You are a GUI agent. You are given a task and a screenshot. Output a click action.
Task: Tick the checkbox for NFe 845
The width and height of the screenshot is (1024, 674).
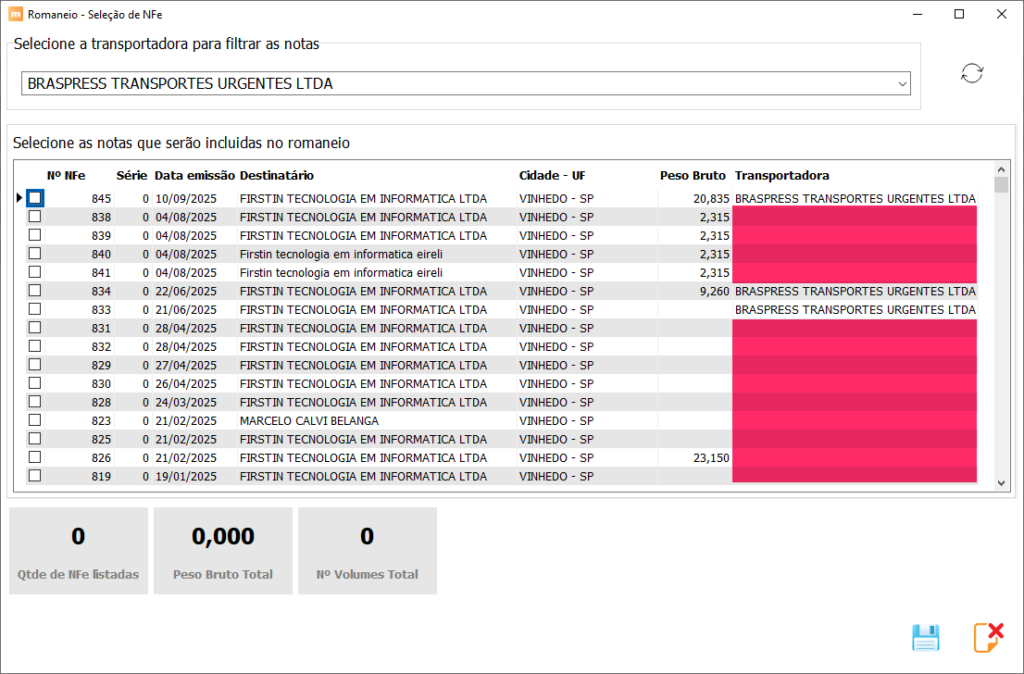point(35,198)
